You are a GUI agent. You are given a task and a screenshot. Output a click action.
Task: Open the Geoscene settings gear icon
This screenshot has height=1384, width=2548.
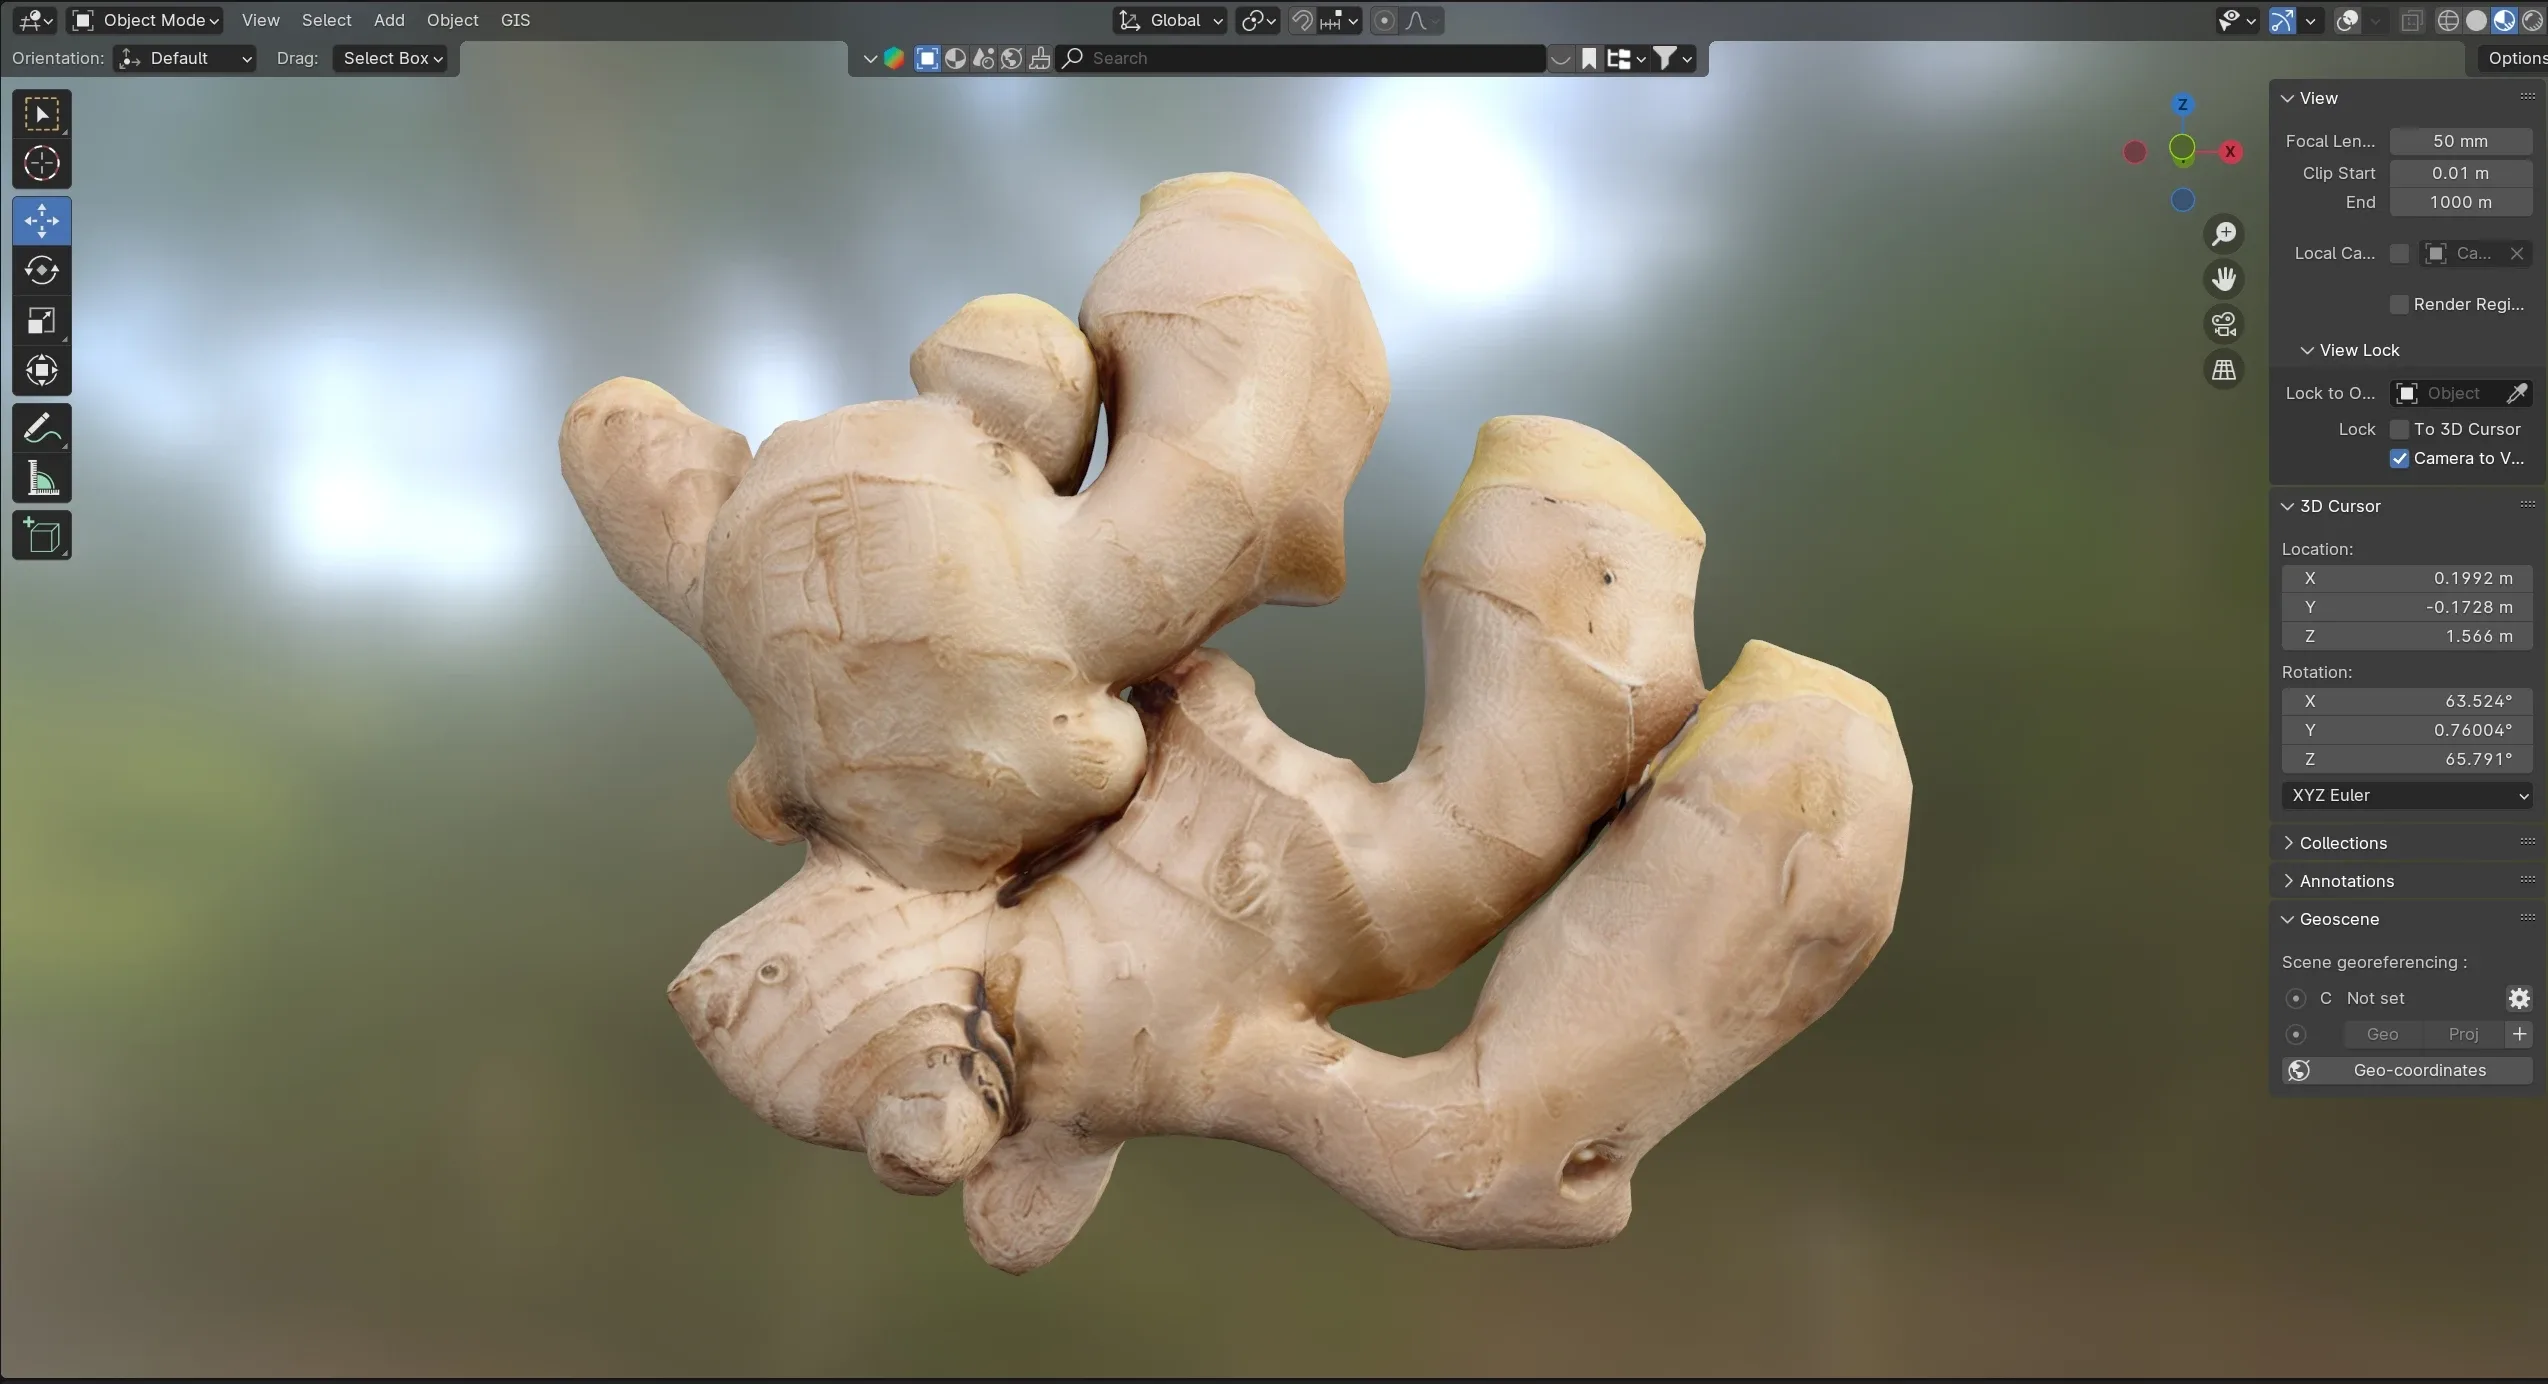click(2519, 997)
